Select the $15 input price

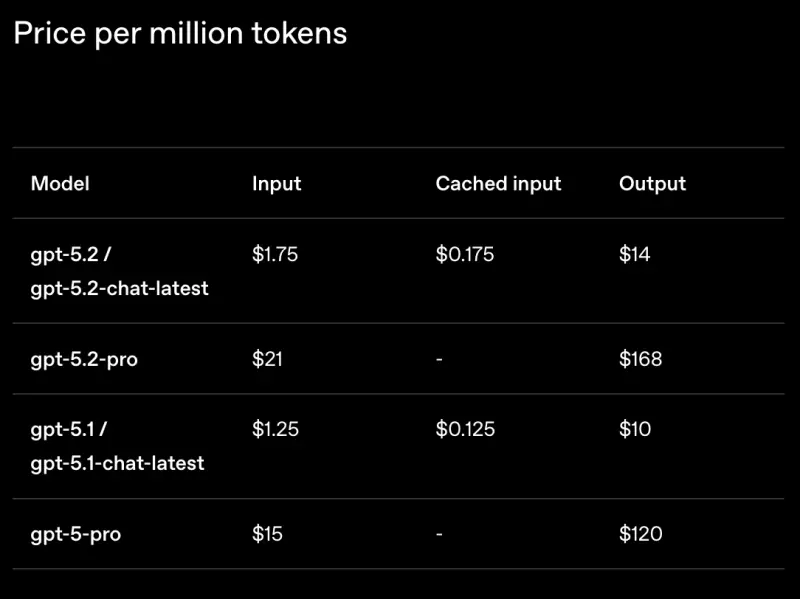267,534
